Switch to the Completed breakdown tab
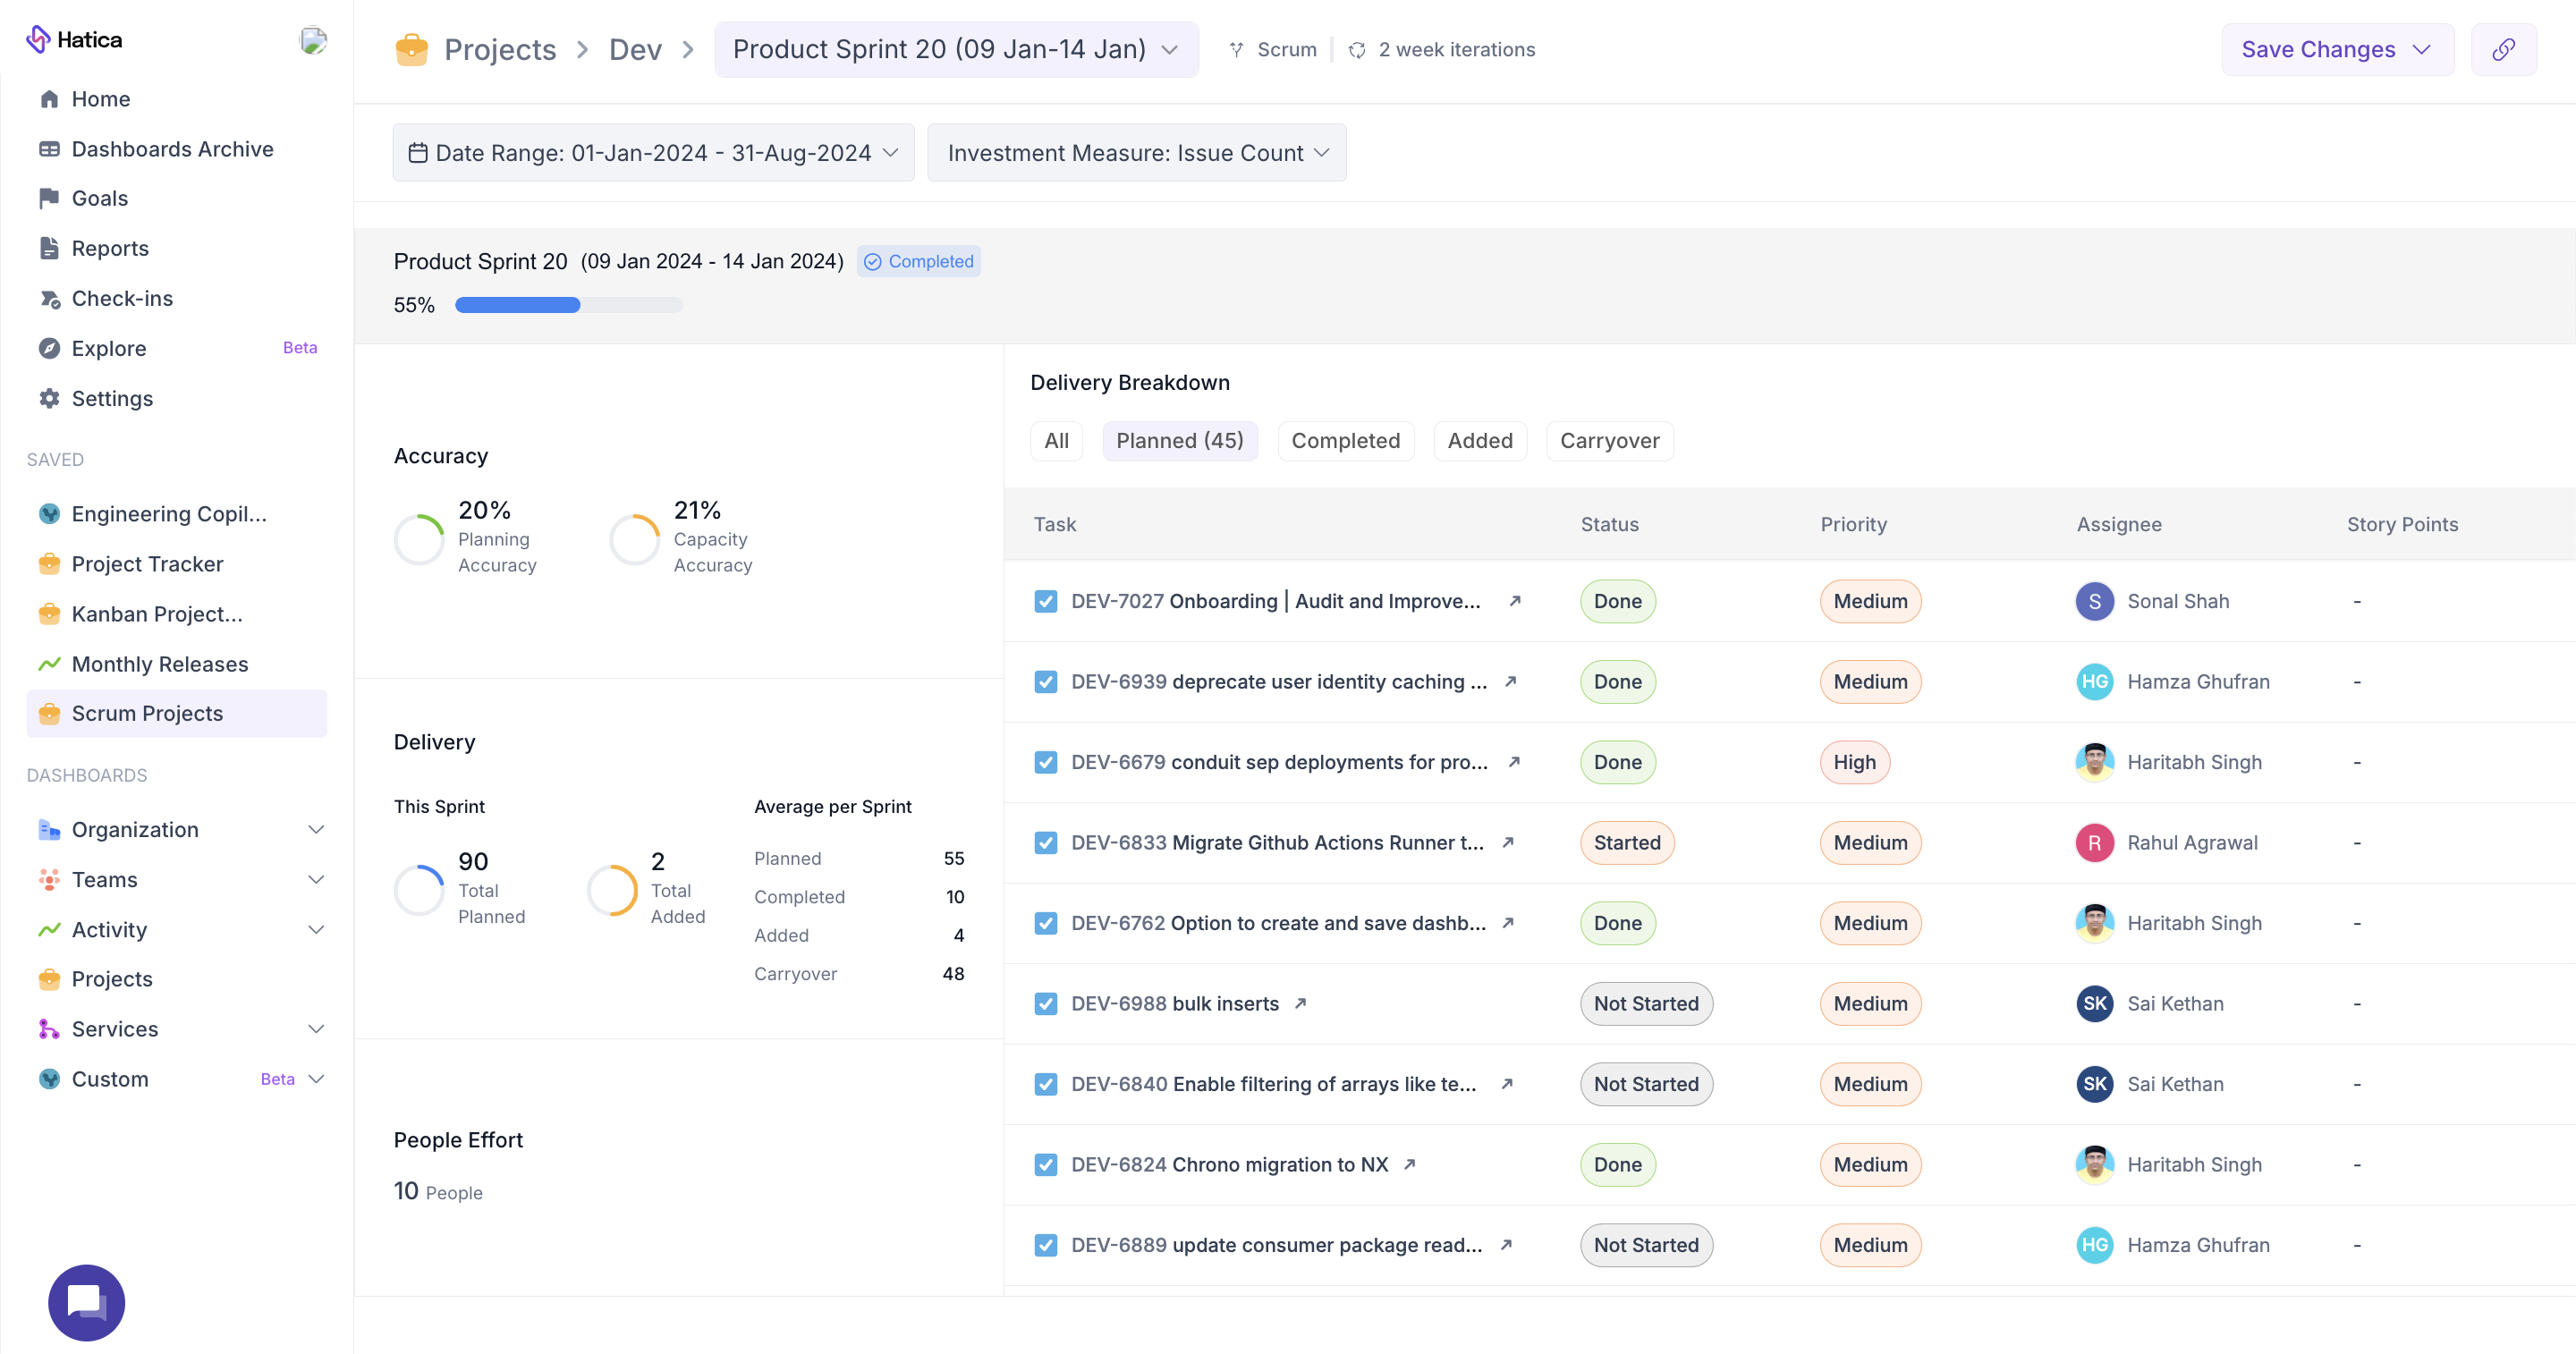The width and height of the screenshot is (2576, 1354). pyautogui.click(x=1345, y=441)
